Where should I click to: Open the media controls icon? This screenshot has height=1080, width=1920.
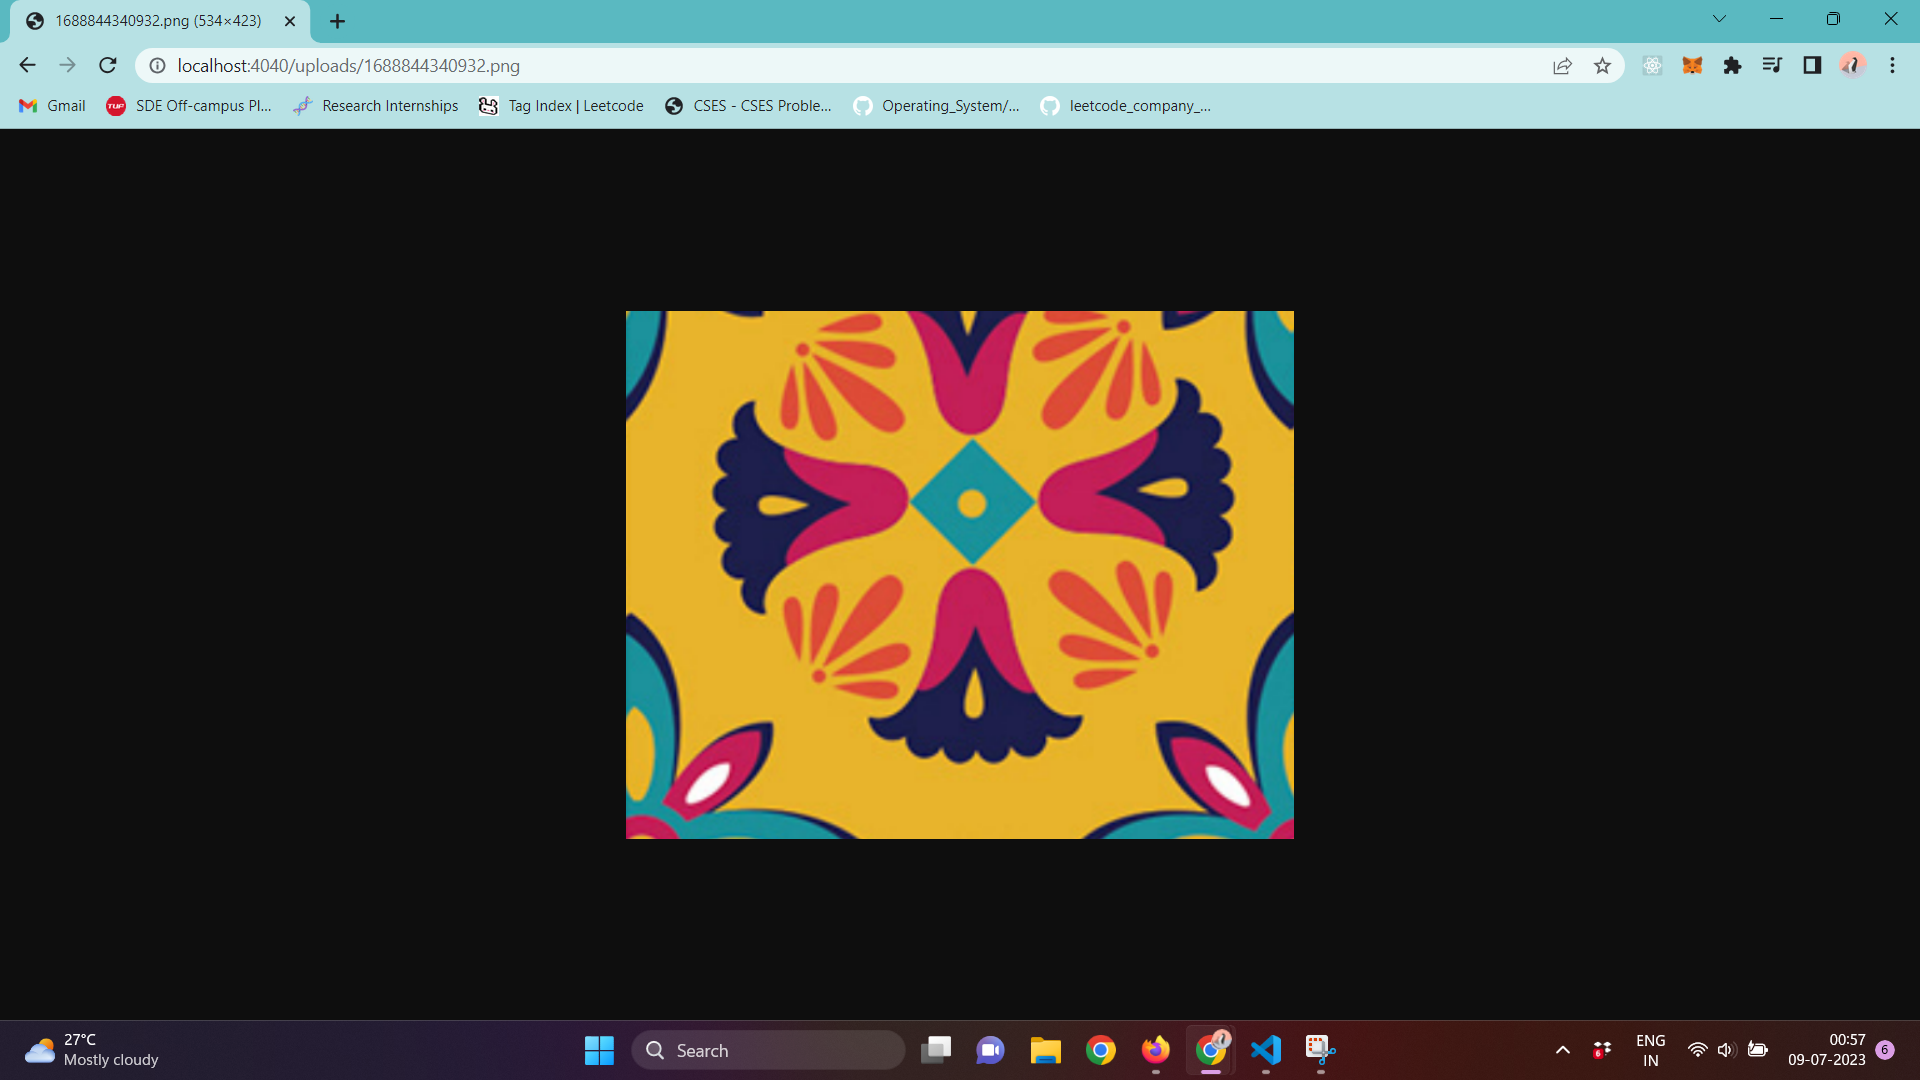tap(1772, 66)
